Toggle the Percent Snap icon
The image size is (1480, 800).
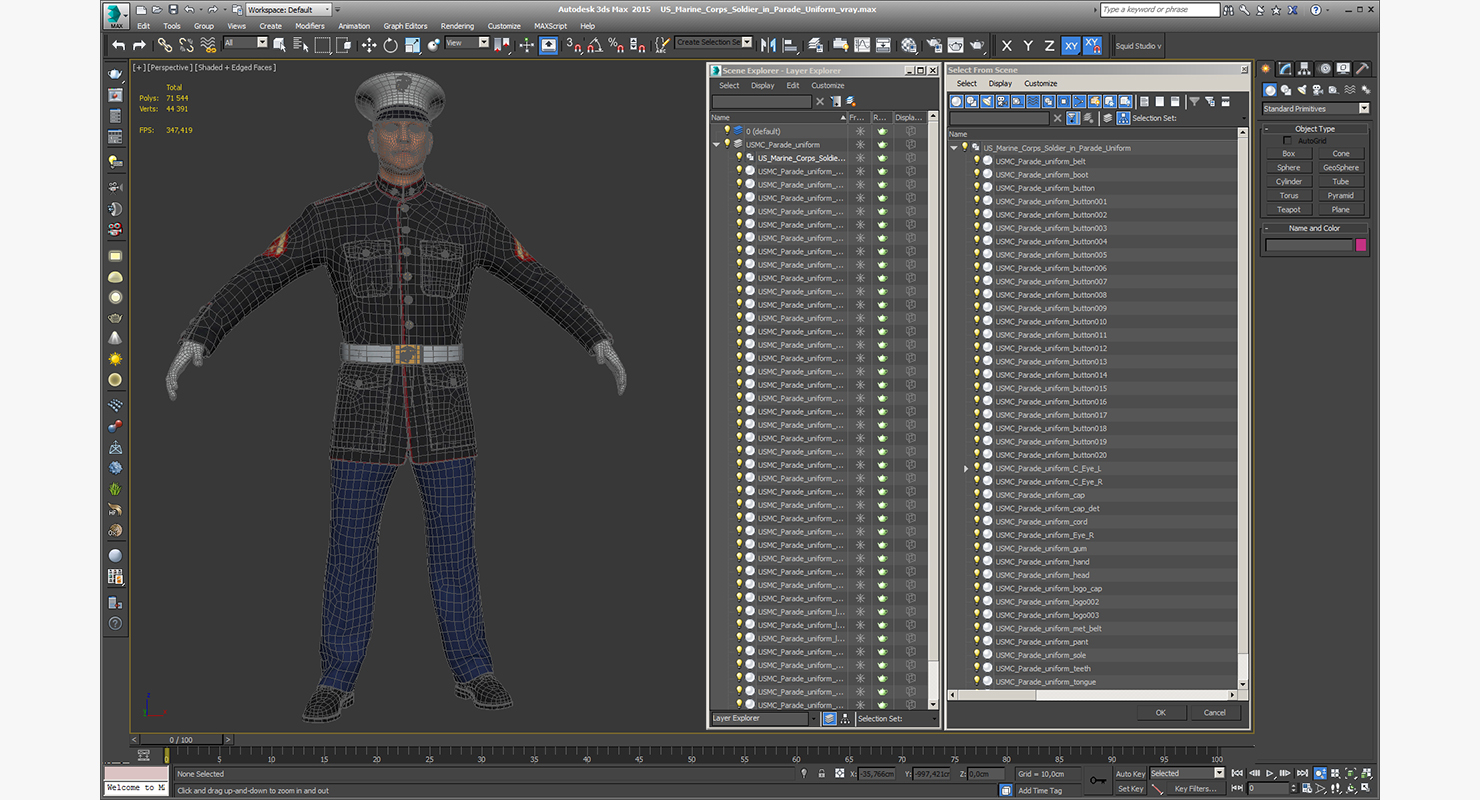[616, 45]
